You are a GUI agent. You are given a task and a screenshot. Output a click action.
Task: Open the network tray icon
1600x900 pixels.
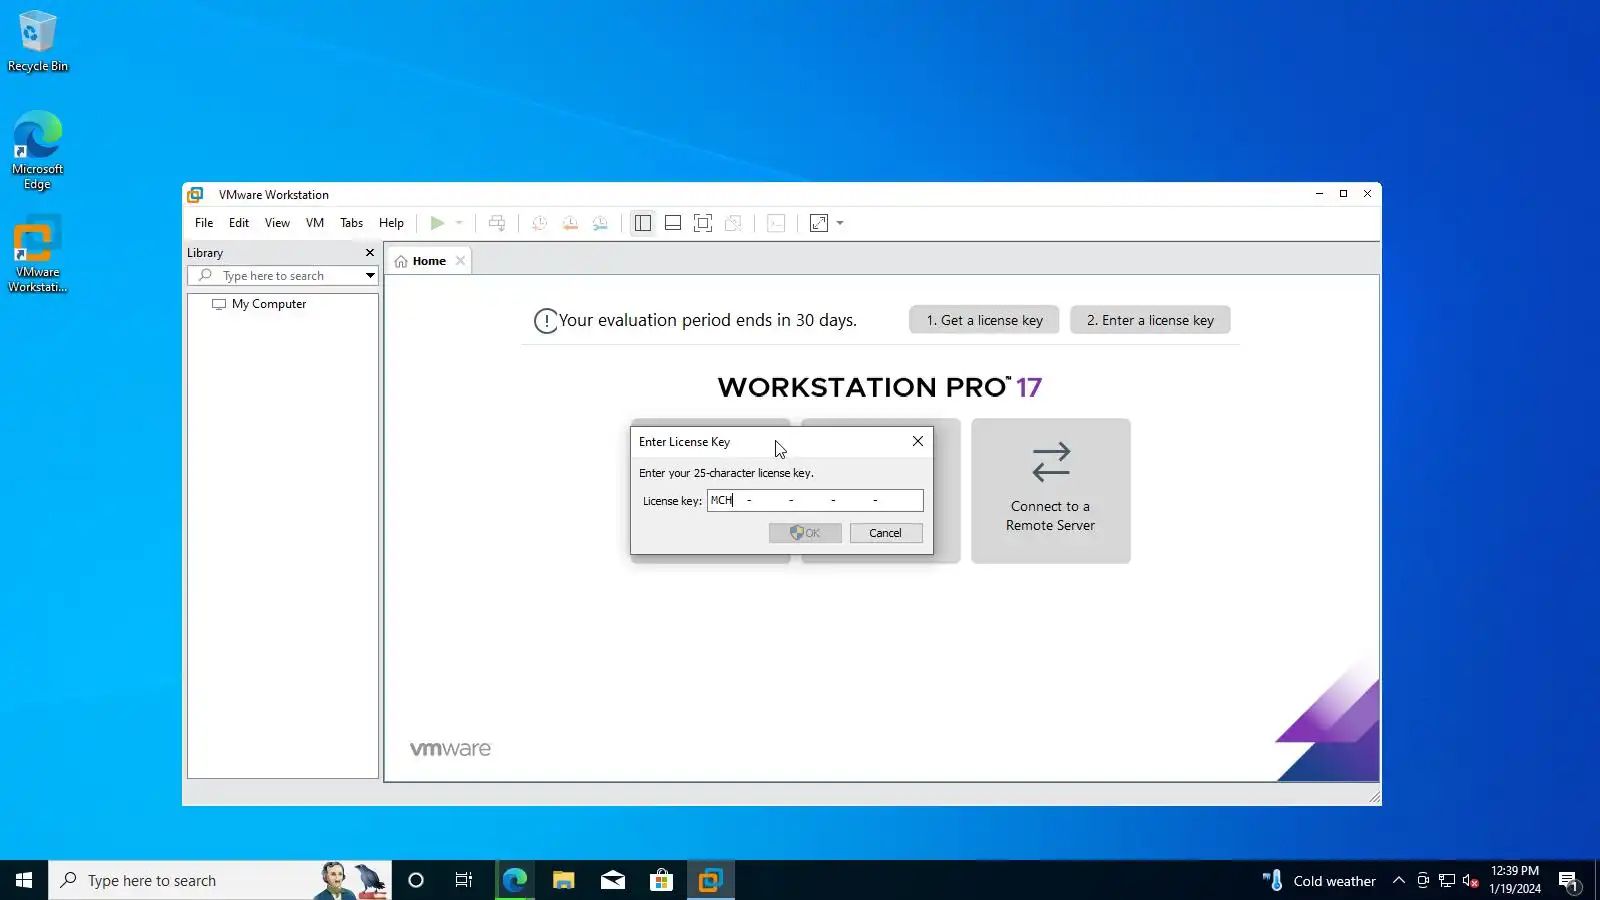[x=1447, y=880]
